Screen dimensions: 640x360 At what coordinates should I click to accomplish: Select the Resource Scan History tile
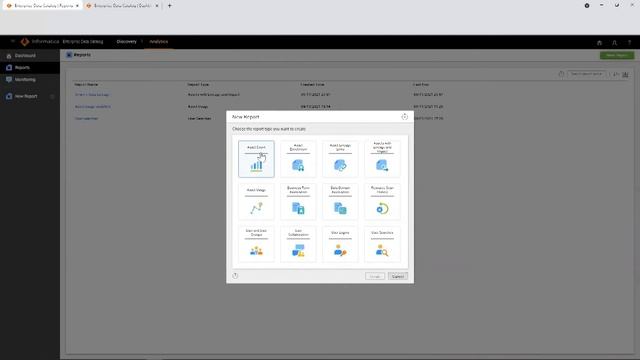(382, 202)
